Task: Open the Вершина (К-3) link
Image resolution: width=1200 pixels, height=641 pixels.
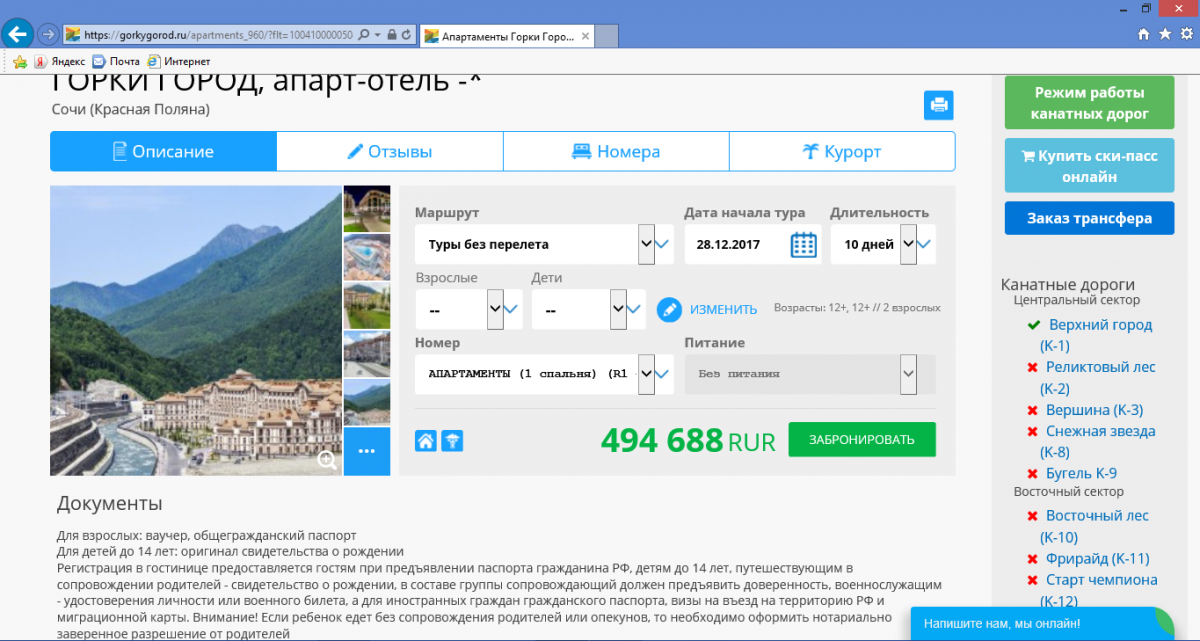Action: (x=1094, y=410)
